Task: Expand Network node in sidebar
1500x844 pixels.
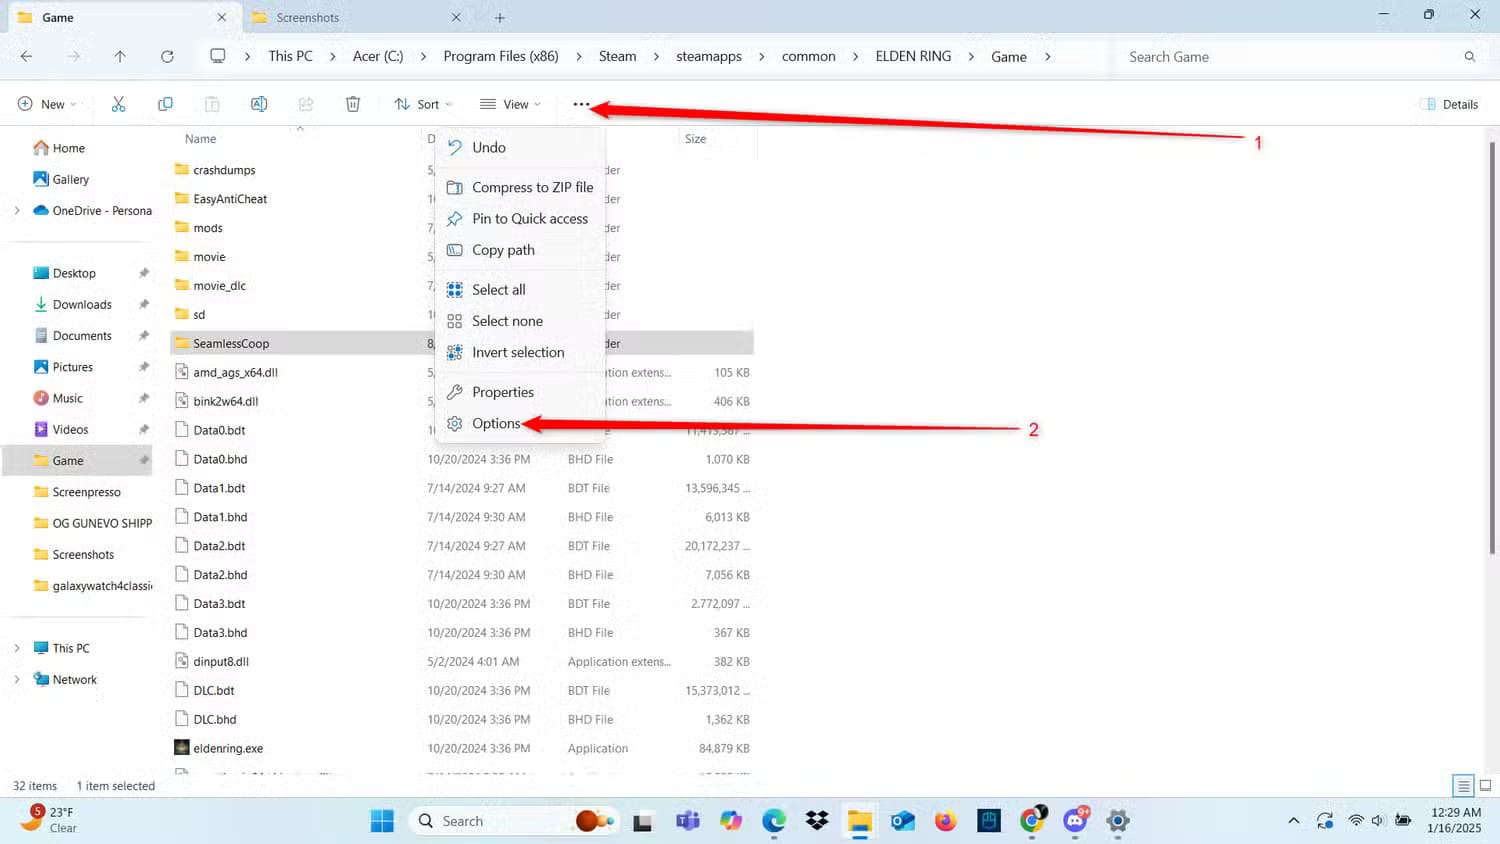Action: [x=17, y=679]
